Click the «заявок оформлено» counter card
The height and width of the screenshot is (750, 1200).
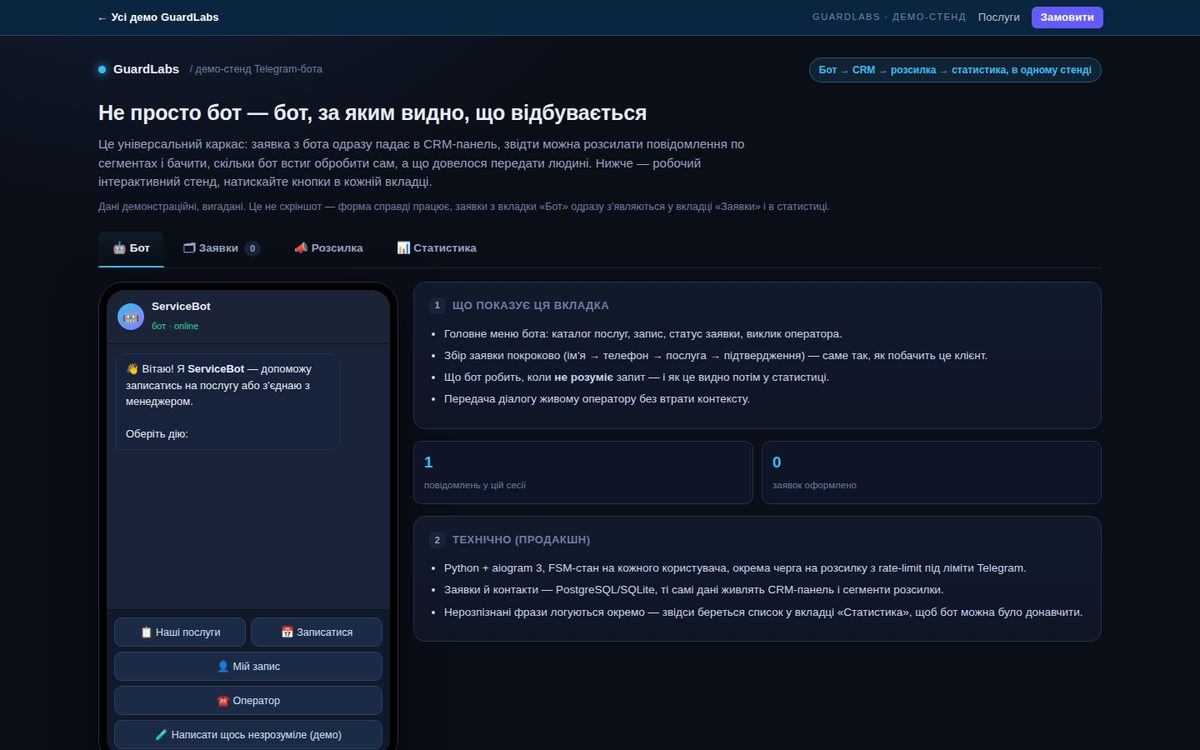click(931, 472)
